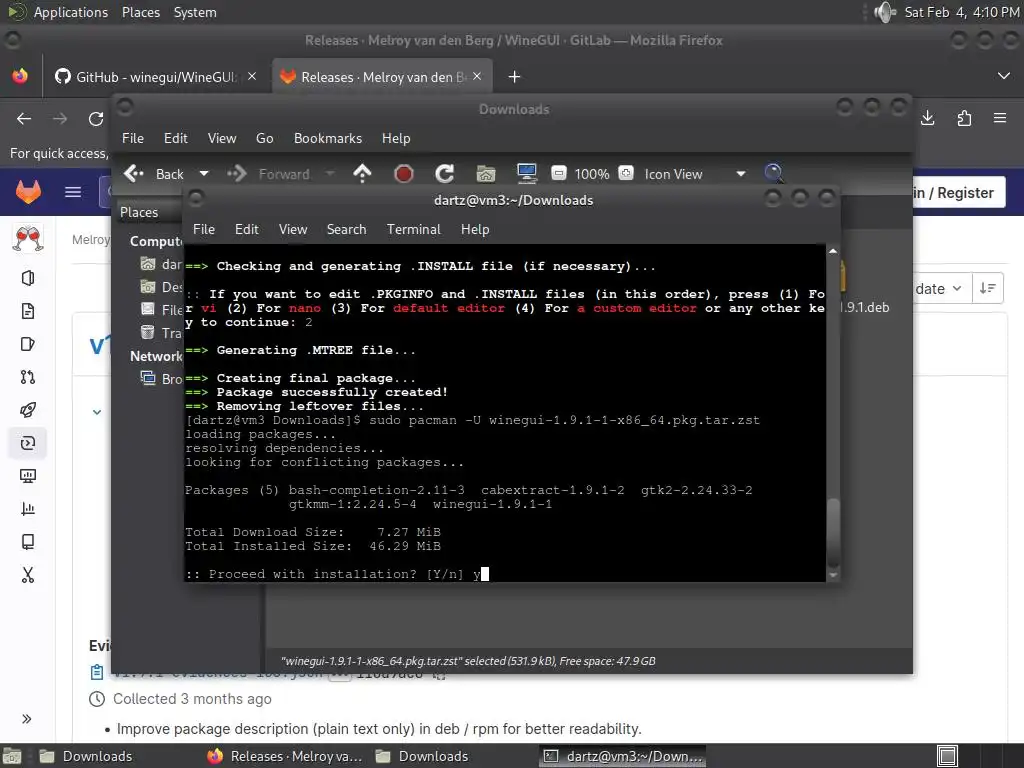Click the red Stop loading icon
The width and height of the screenshot is (1024, 768).
(404, 174)
